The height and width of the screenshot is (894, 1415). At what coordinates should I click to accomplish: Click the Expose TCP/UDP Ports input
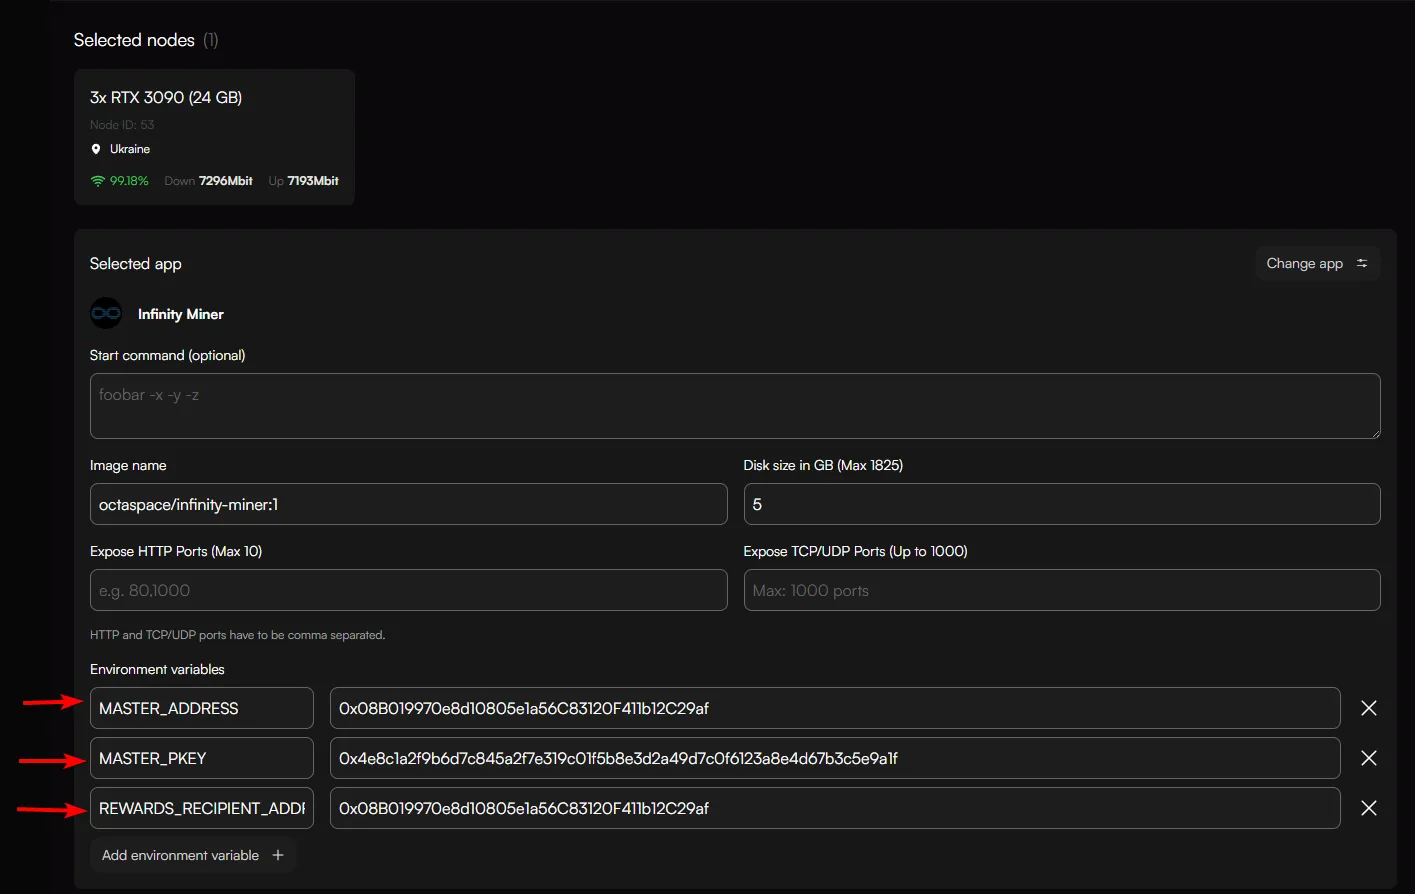[x=1062, y=590]
